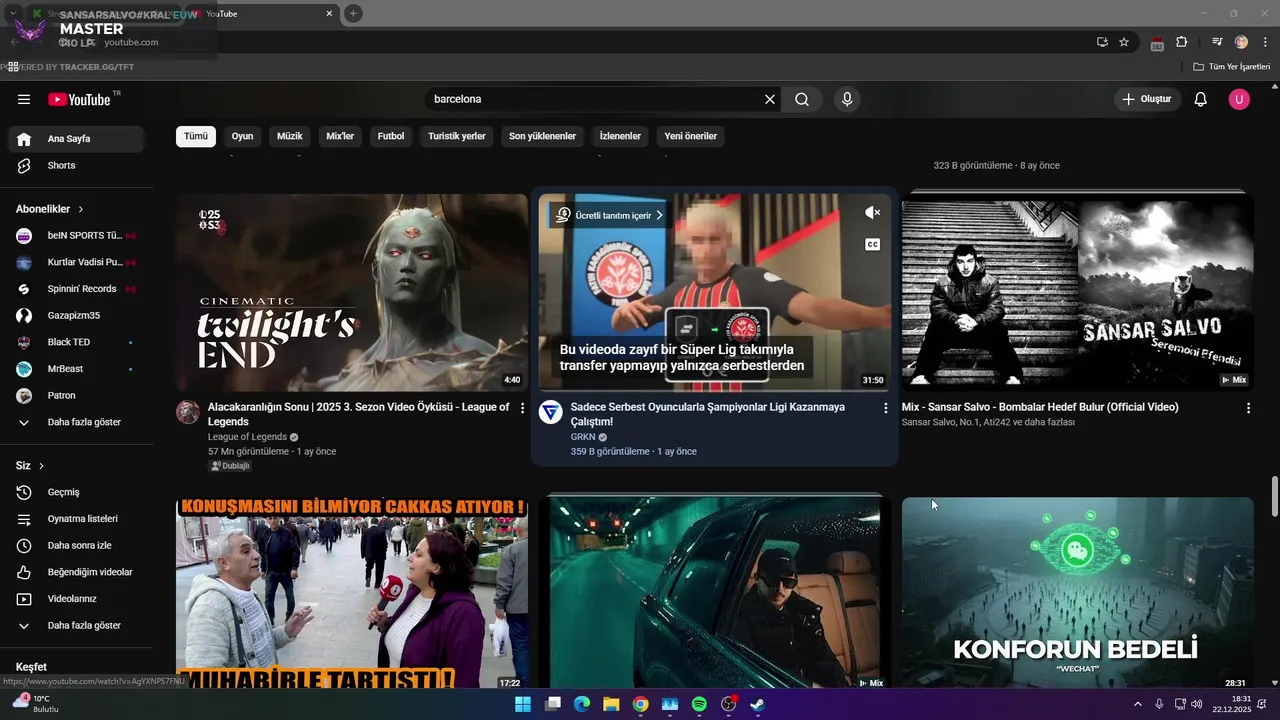Open the Windows Start menu
The height and width of the screenshot is (720, 1280).
pyautogui.click(x=523, y=704)
